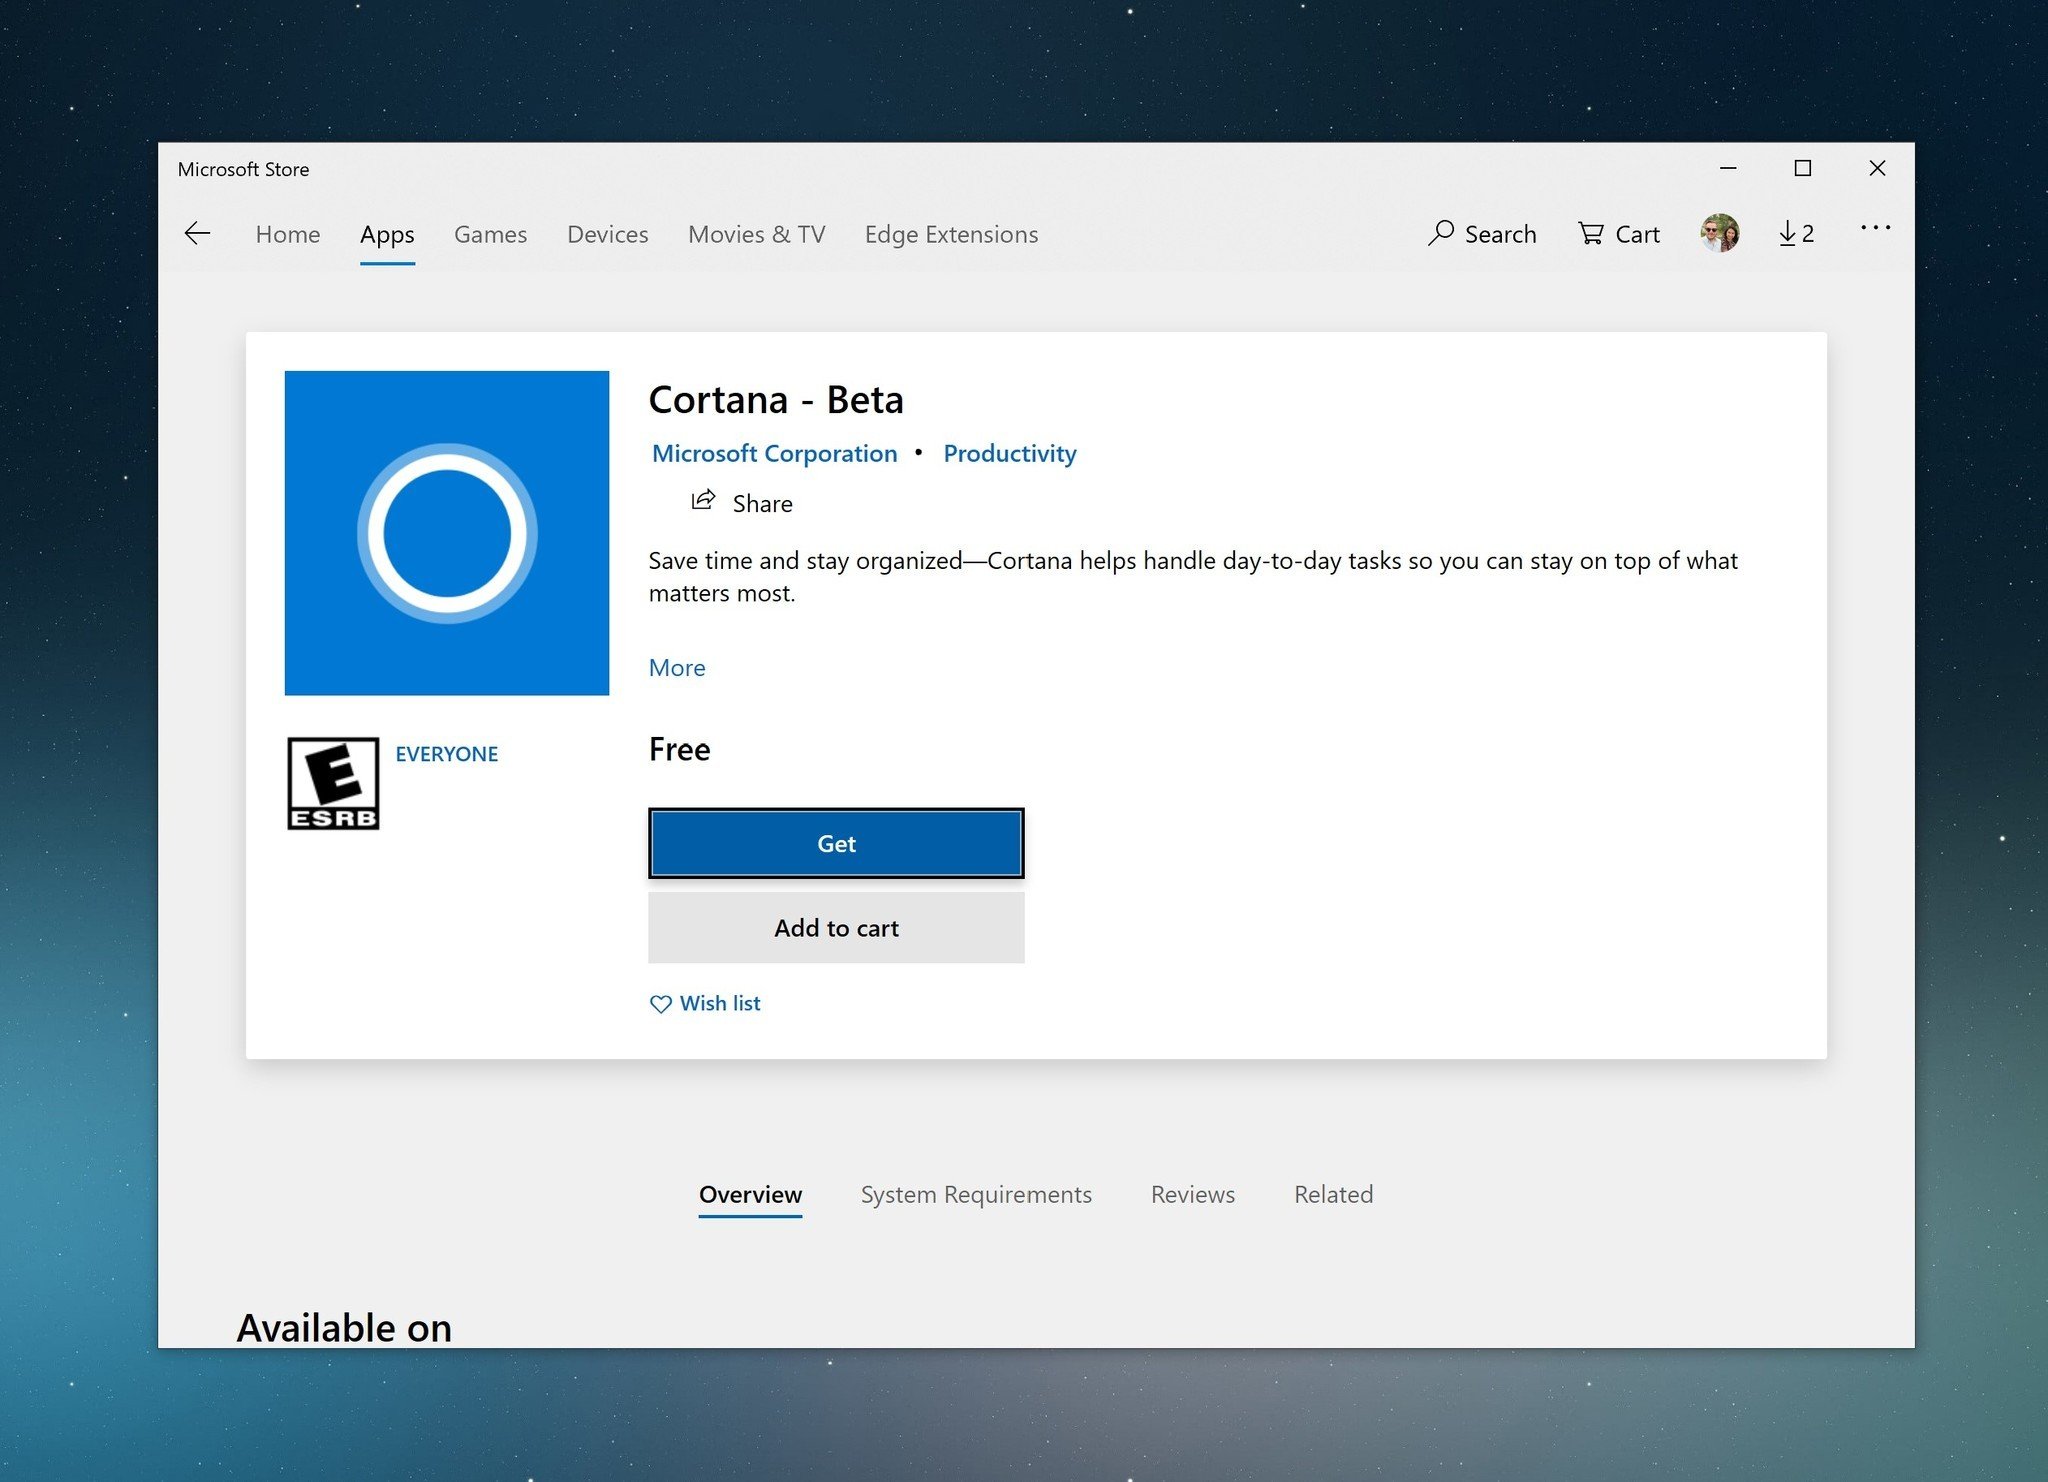The image size is (2048, 1482).
Task: Open the Productivity category link
Action: 1010,453
